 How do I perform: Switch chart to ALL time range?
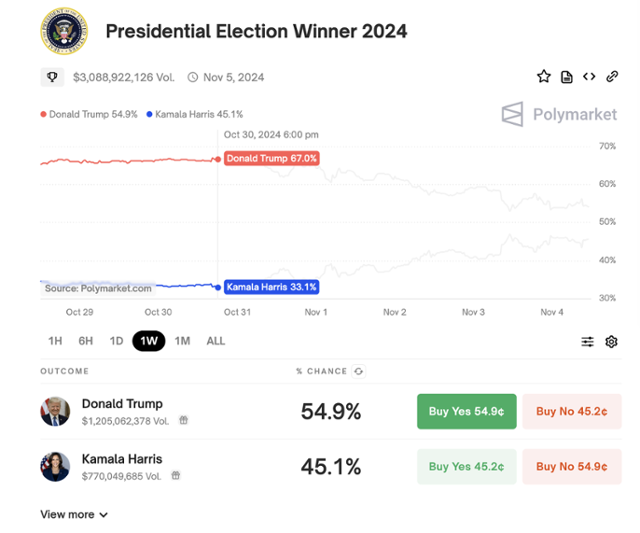point(216,341)
